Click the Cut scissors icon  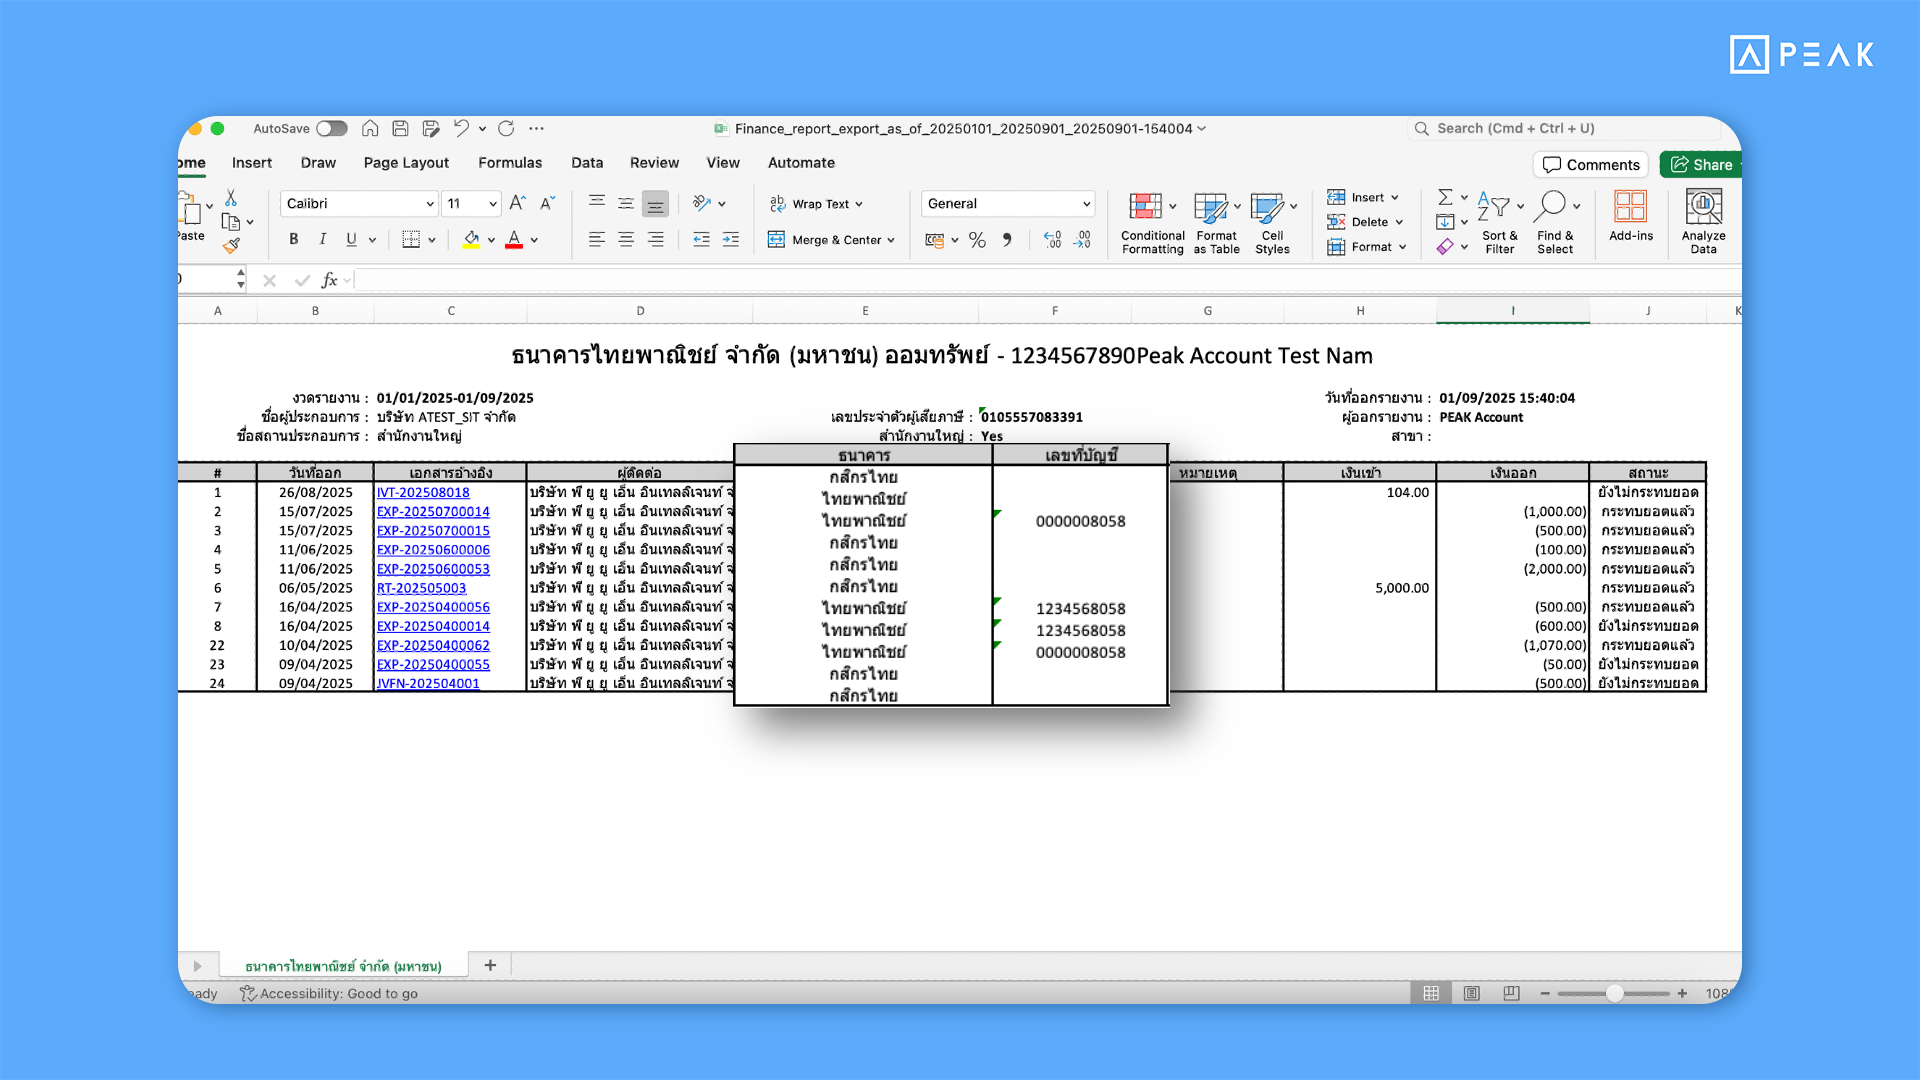[231, 198]
